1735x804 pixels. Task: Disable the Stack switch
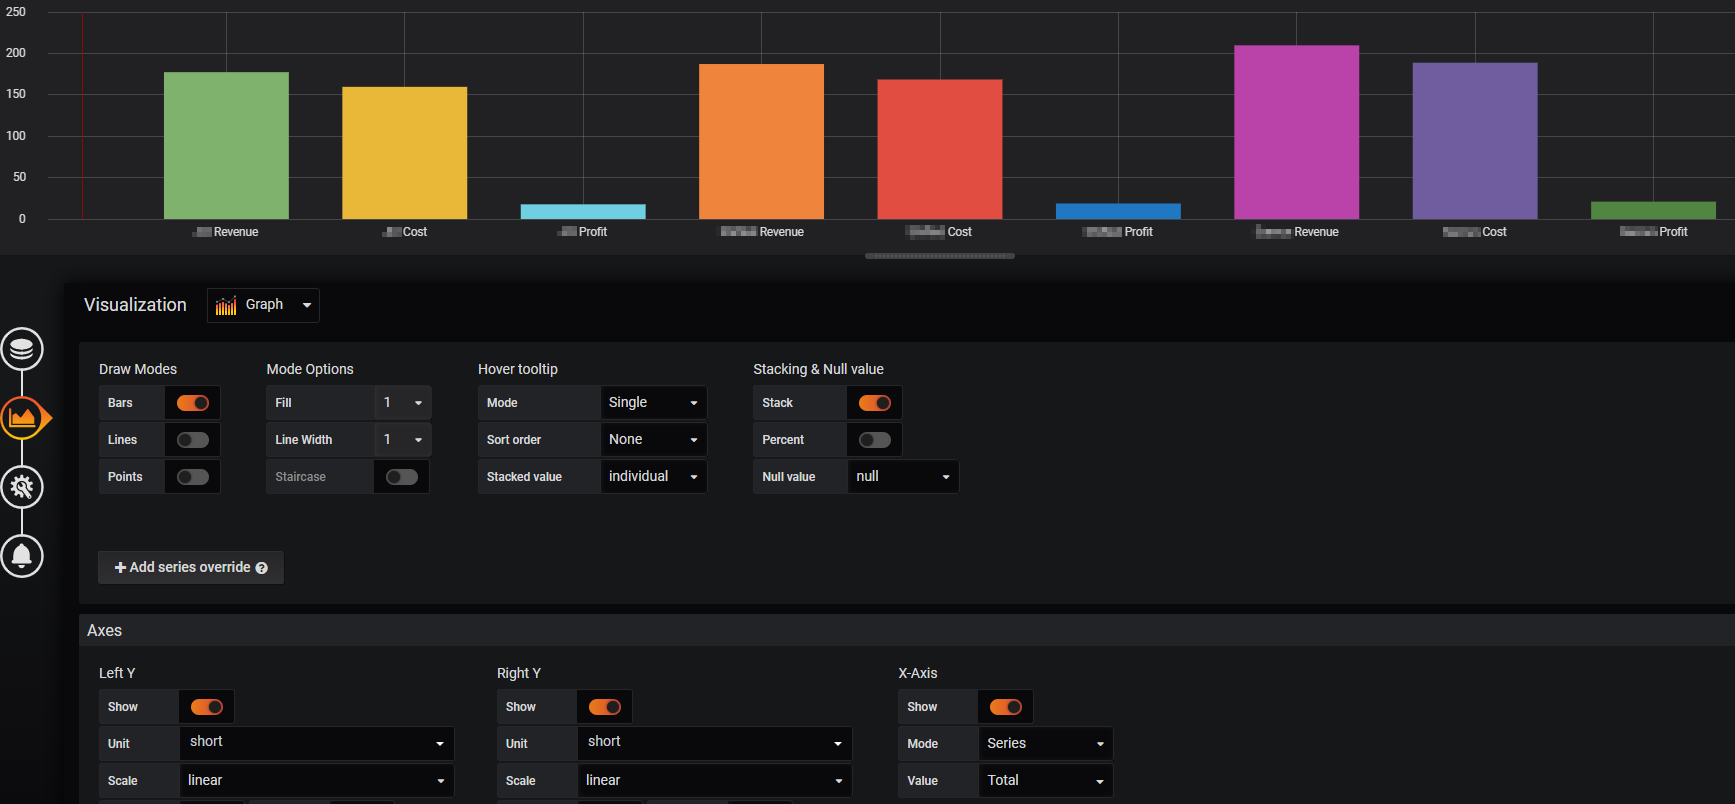[875, 403]
